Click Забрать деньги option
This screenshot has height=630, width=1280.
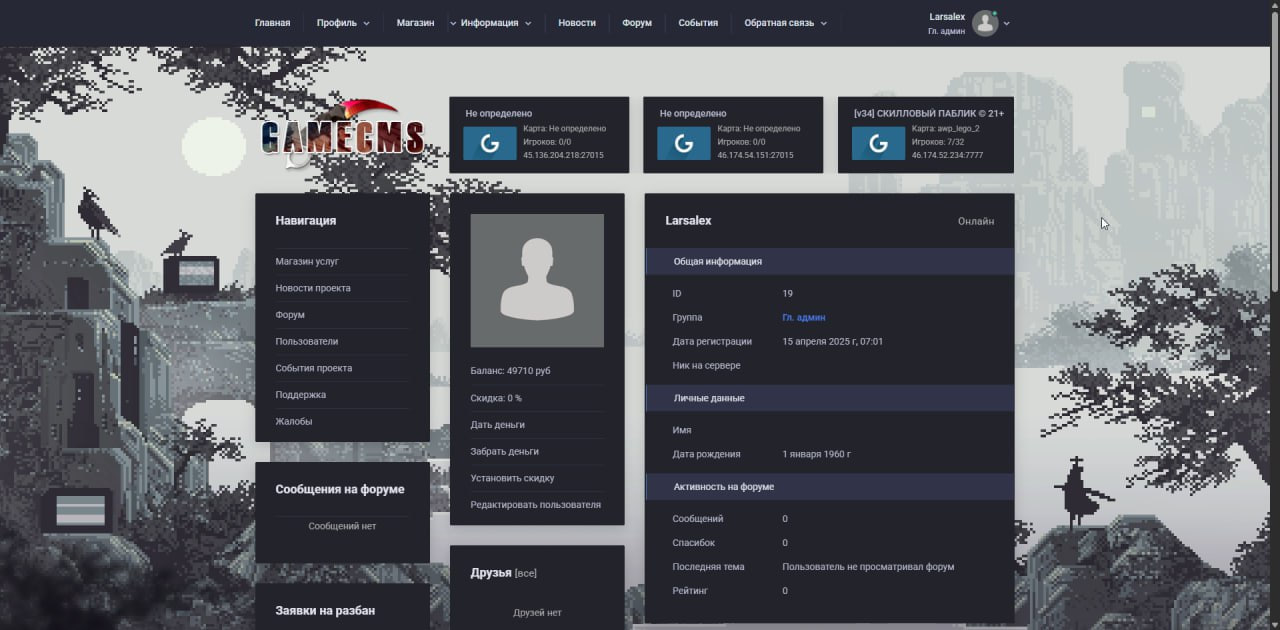point(504,452)
